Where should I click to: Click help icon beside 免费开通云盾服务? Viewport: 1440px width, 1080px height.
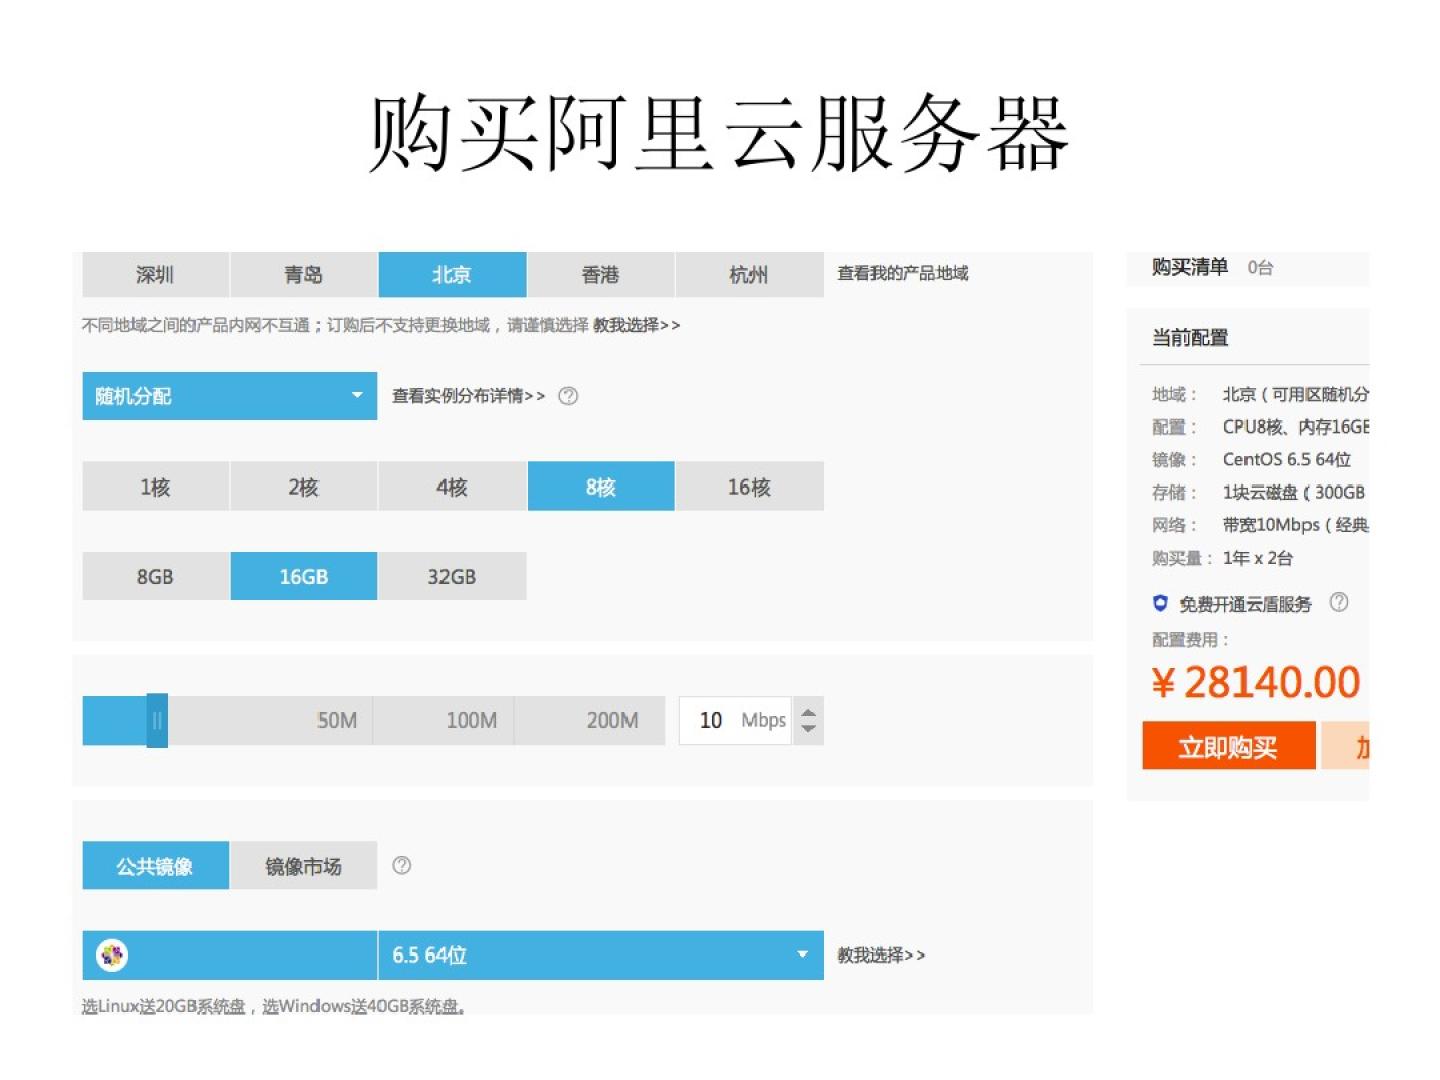[1338, 602]
